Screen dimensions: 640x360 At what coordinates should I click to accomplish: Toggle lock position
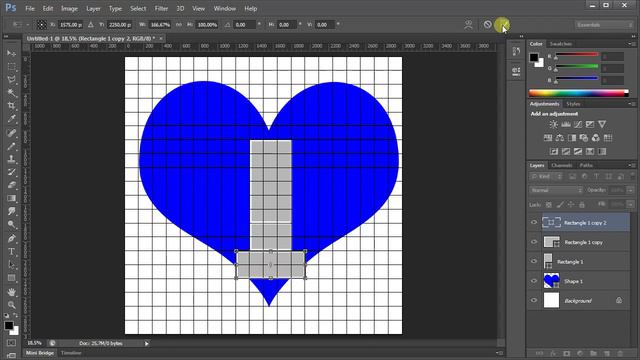[x=571, y=204]
